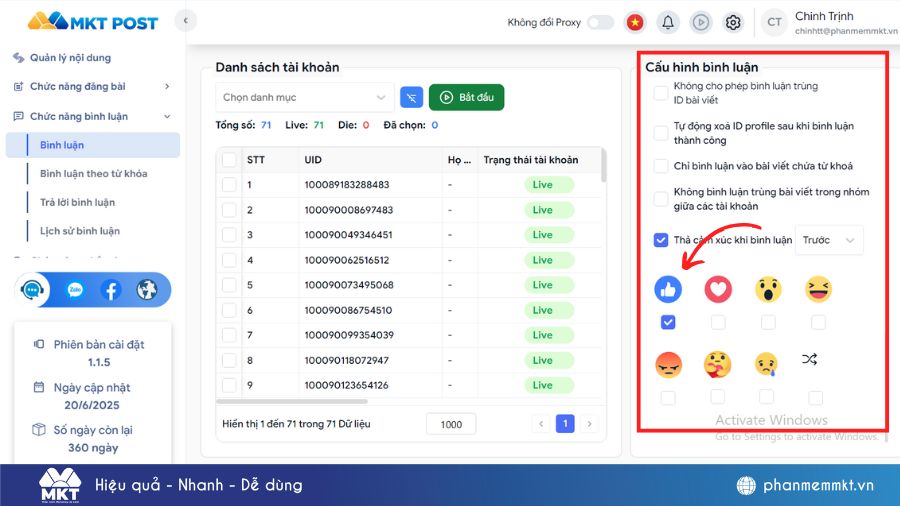The height and width of the screenshot is (506, 900).
Task: Uncheck the Like reaction checkbox
Action: (x=668, y=322)
